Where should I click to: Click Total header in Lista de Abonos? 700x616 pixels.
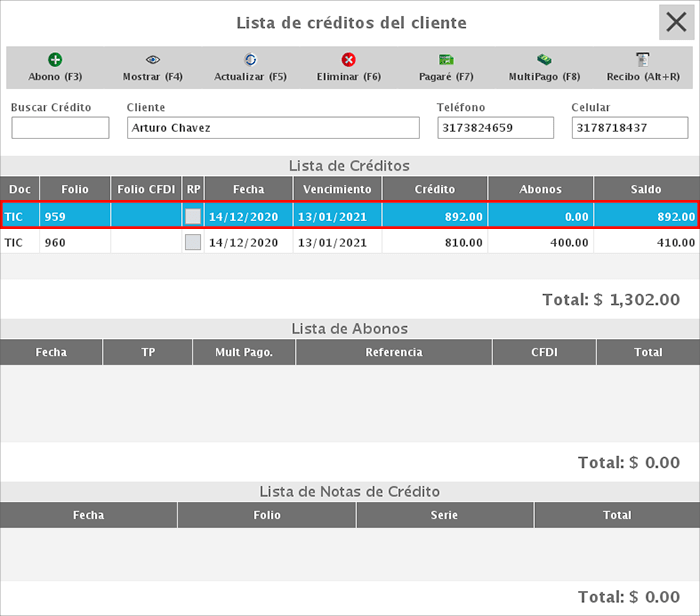click(648, 352)
